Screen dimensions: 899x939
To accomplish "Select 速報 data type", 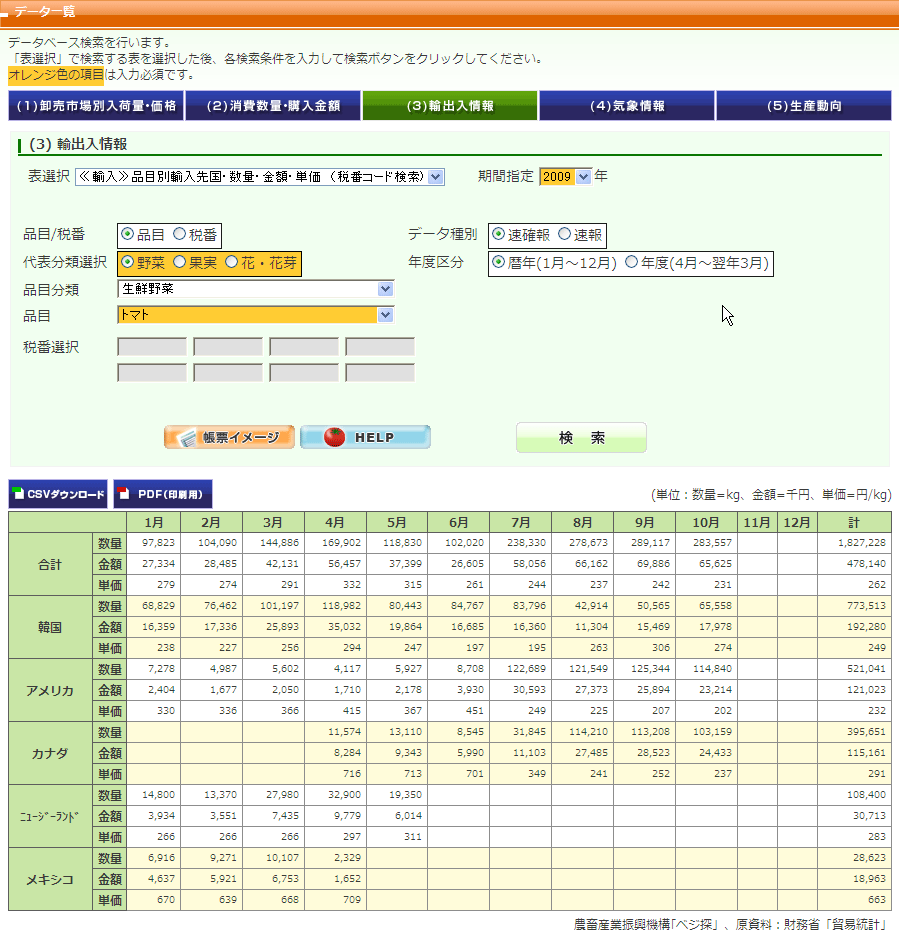I will pyautogui.click(x=565, y=235).
